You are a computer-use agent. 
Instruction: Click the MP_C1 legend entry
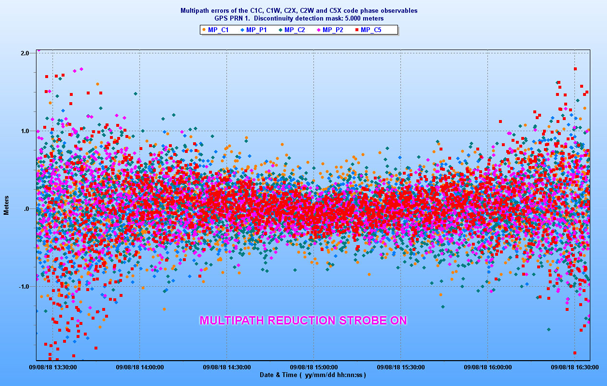pyautogui.click(x=216, y=30)
